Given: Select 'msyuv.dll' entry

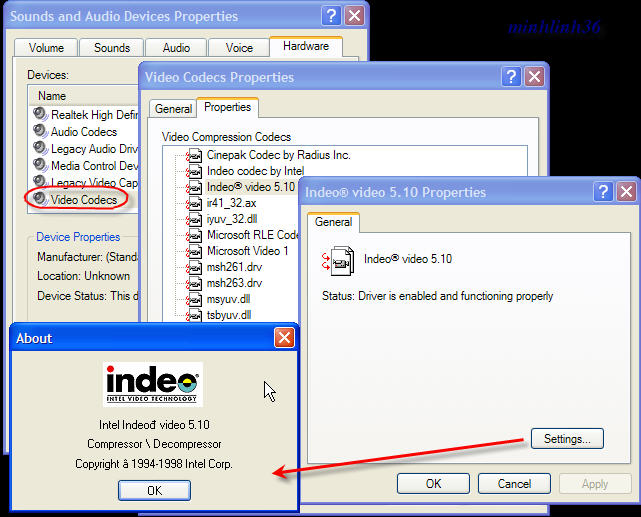Looking at the screenshot, I should point(228,300).
